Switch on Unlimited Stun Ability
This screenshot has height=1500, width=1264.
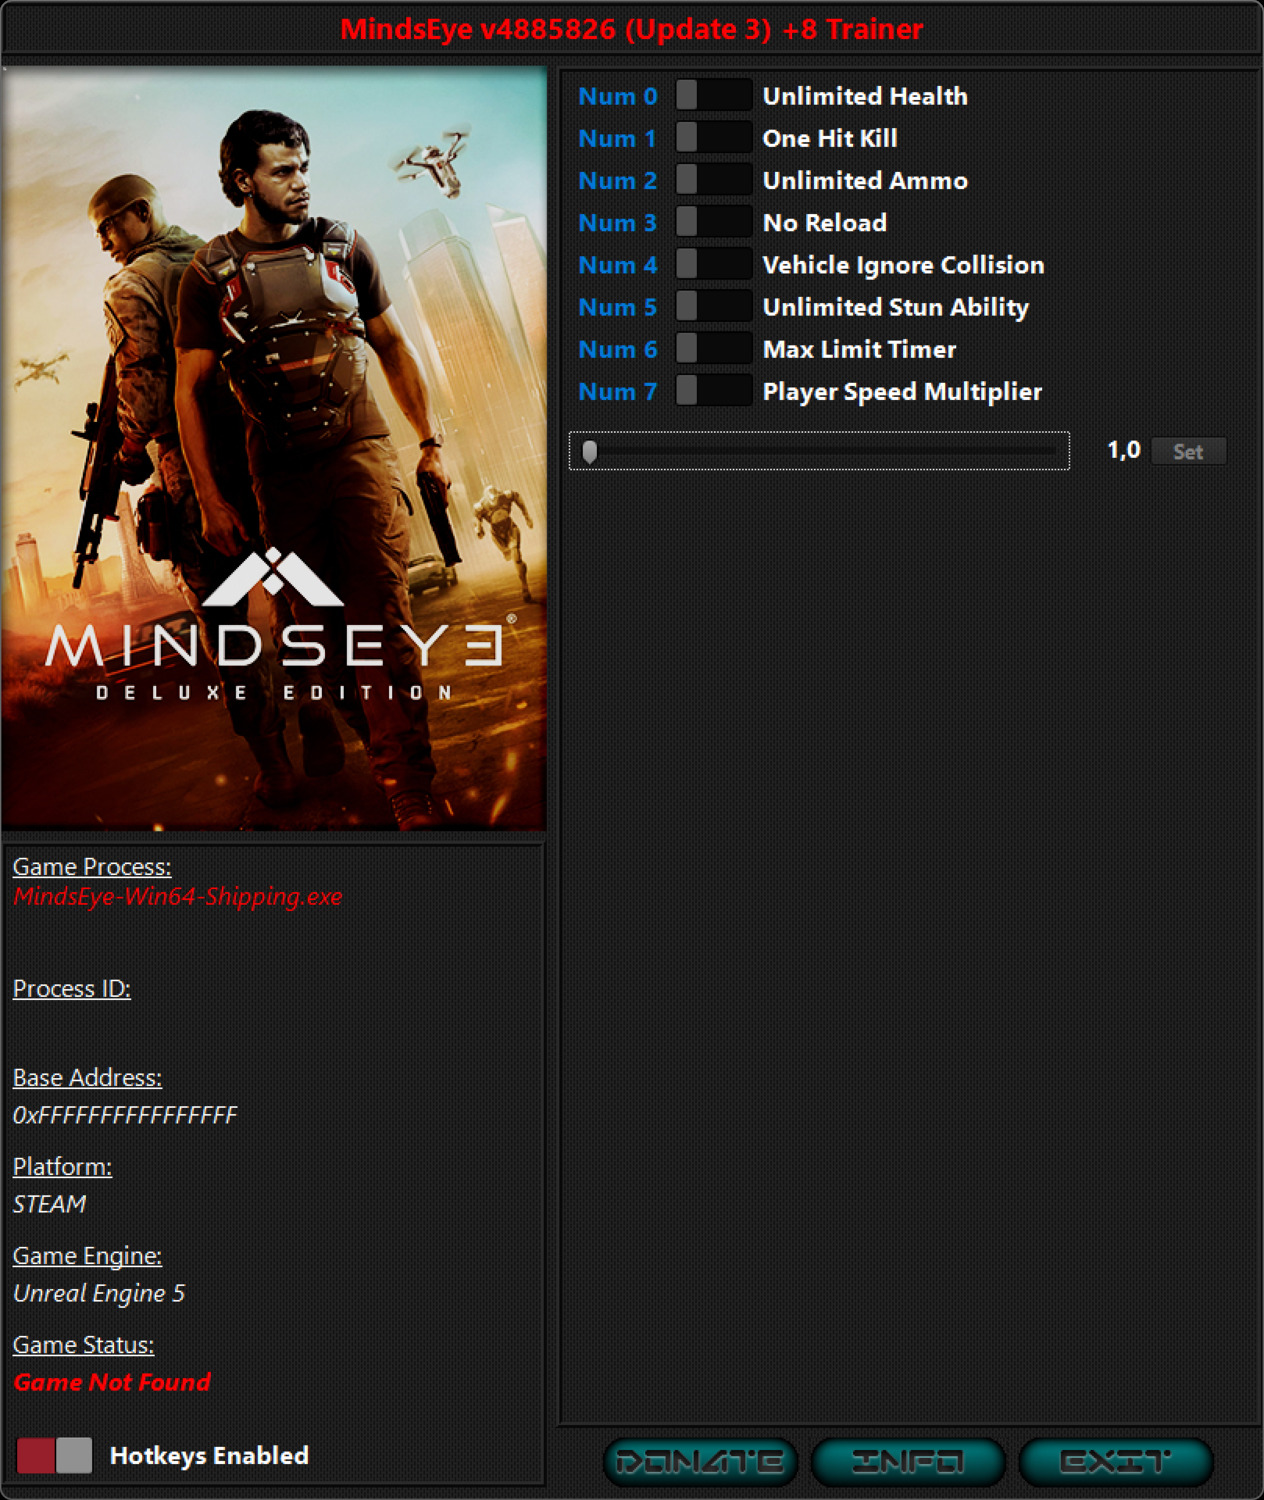pos(713,307)
